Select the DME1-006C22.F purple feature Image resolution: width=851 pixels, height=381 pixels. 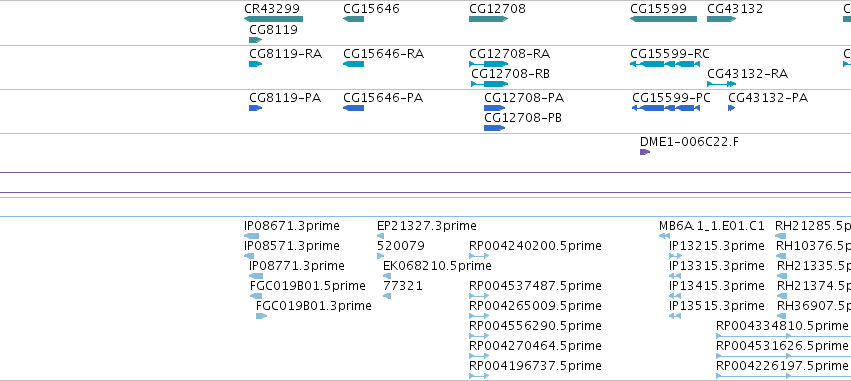tap(645, 152)
